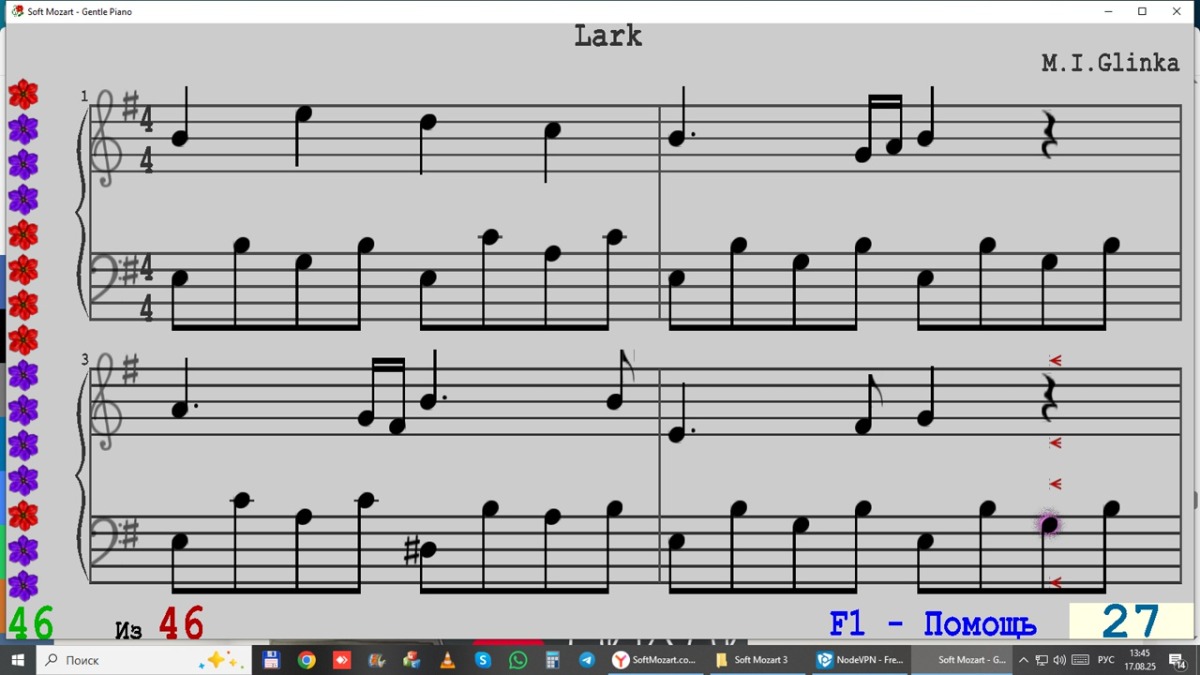Image resolution: width=1200 pixels, height=675 pixels.
Task: Open the Windows Start menu
Action: coord(18,660)
